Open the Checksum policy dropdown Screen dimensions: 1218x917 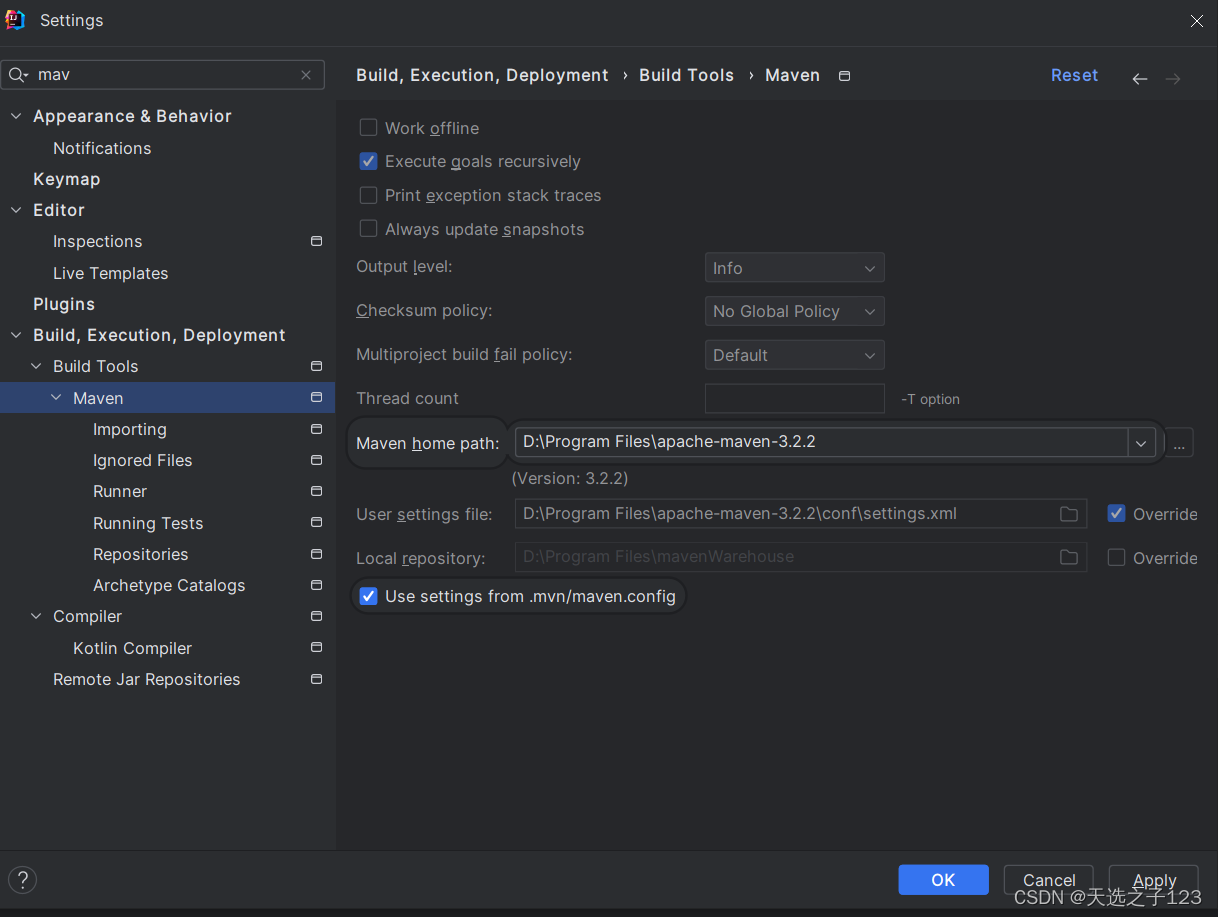click(795, 311)
